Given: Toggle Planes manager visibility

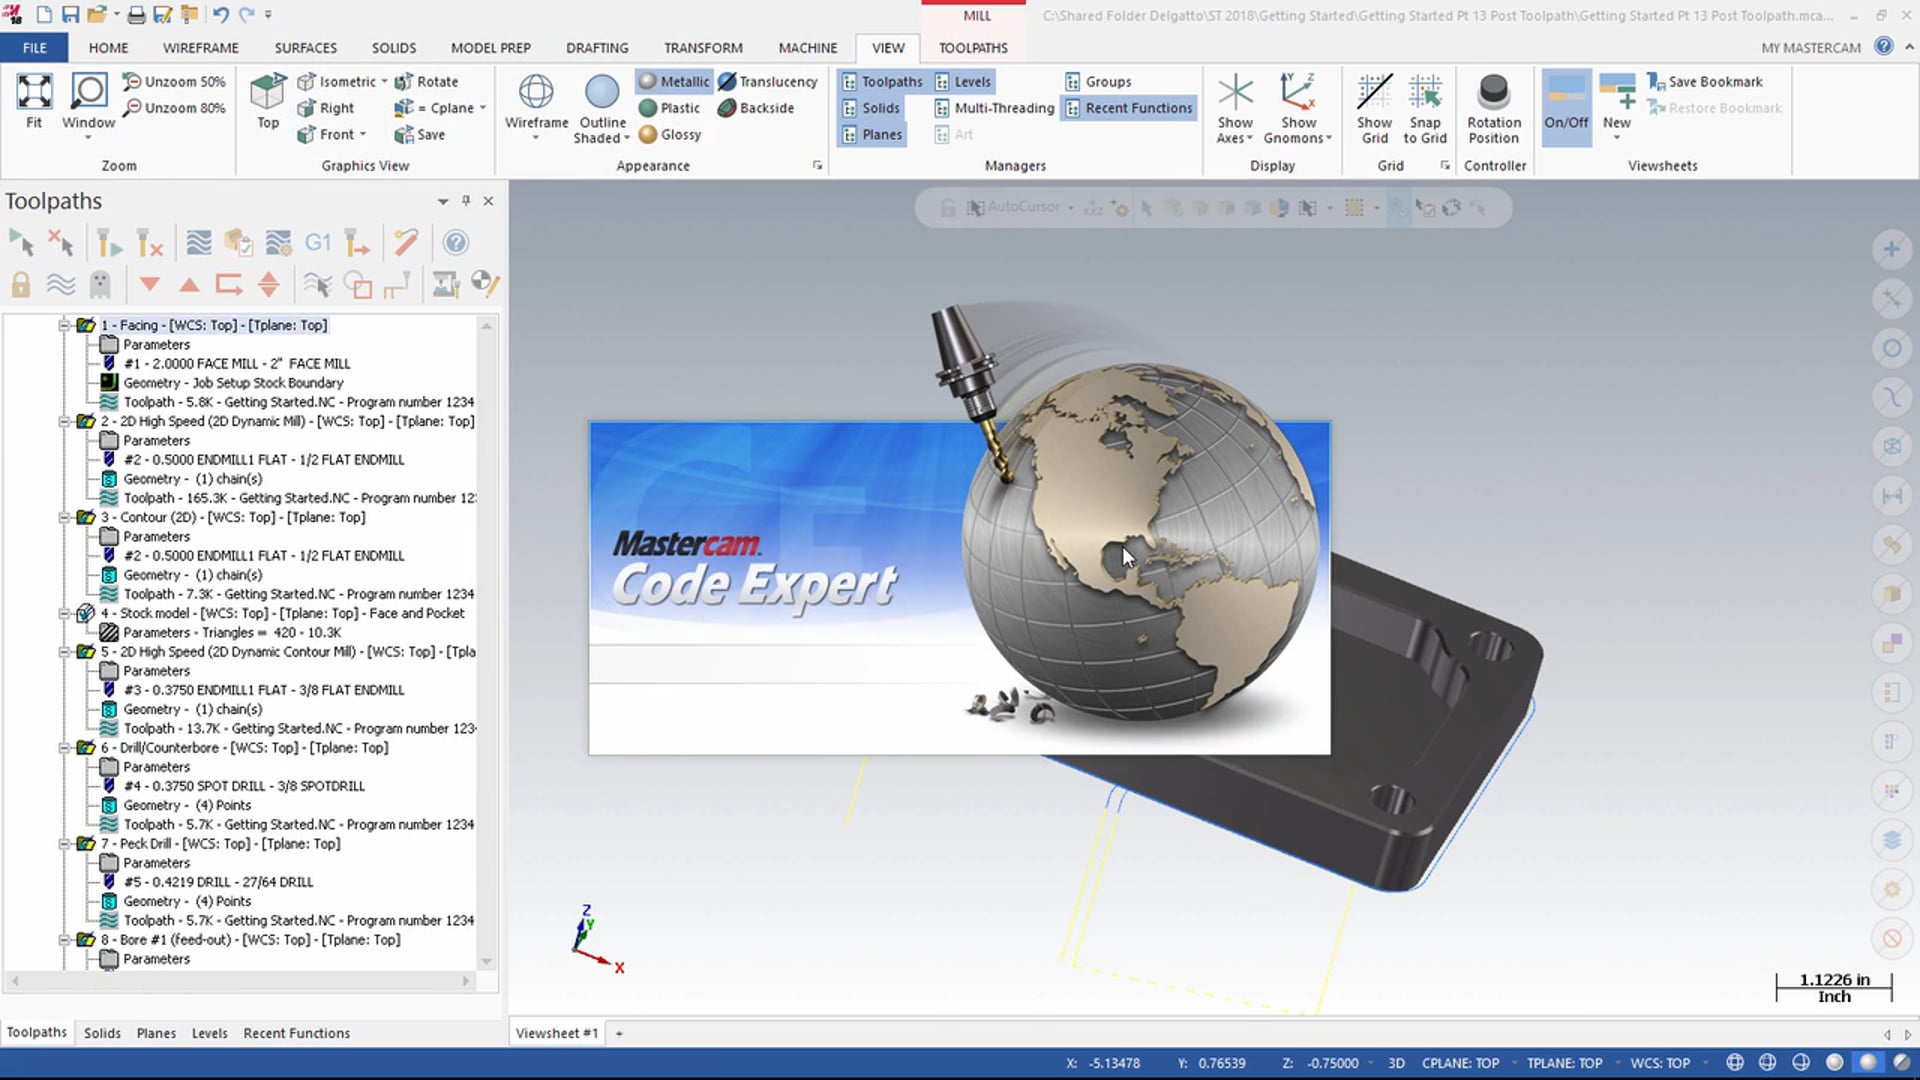Looking at the screenshot, I should tap(872, 134).
